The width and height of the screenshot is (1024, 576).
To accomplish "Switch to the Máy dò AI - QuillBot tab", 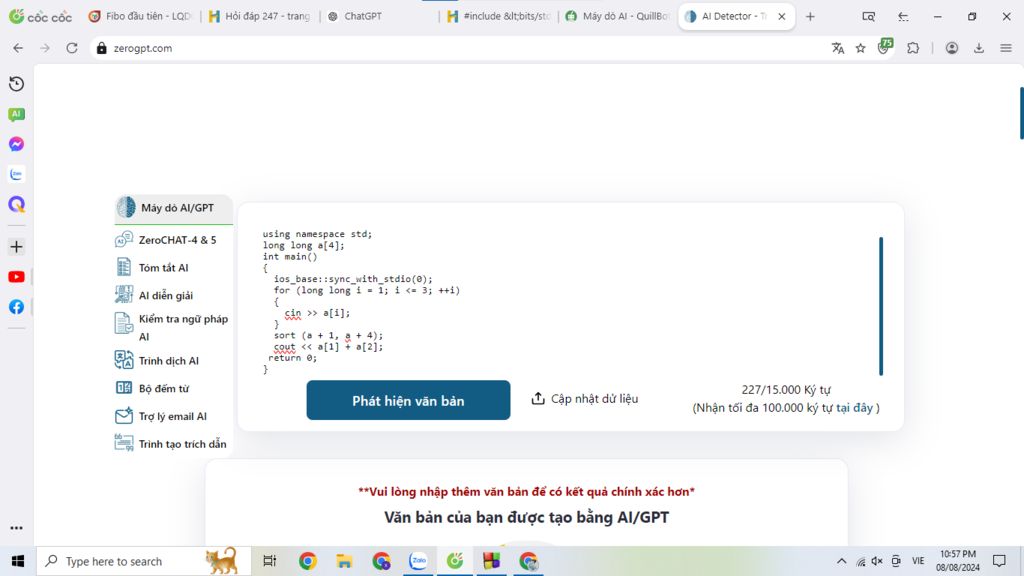I will pyautogui.click(x=618, y=16).
